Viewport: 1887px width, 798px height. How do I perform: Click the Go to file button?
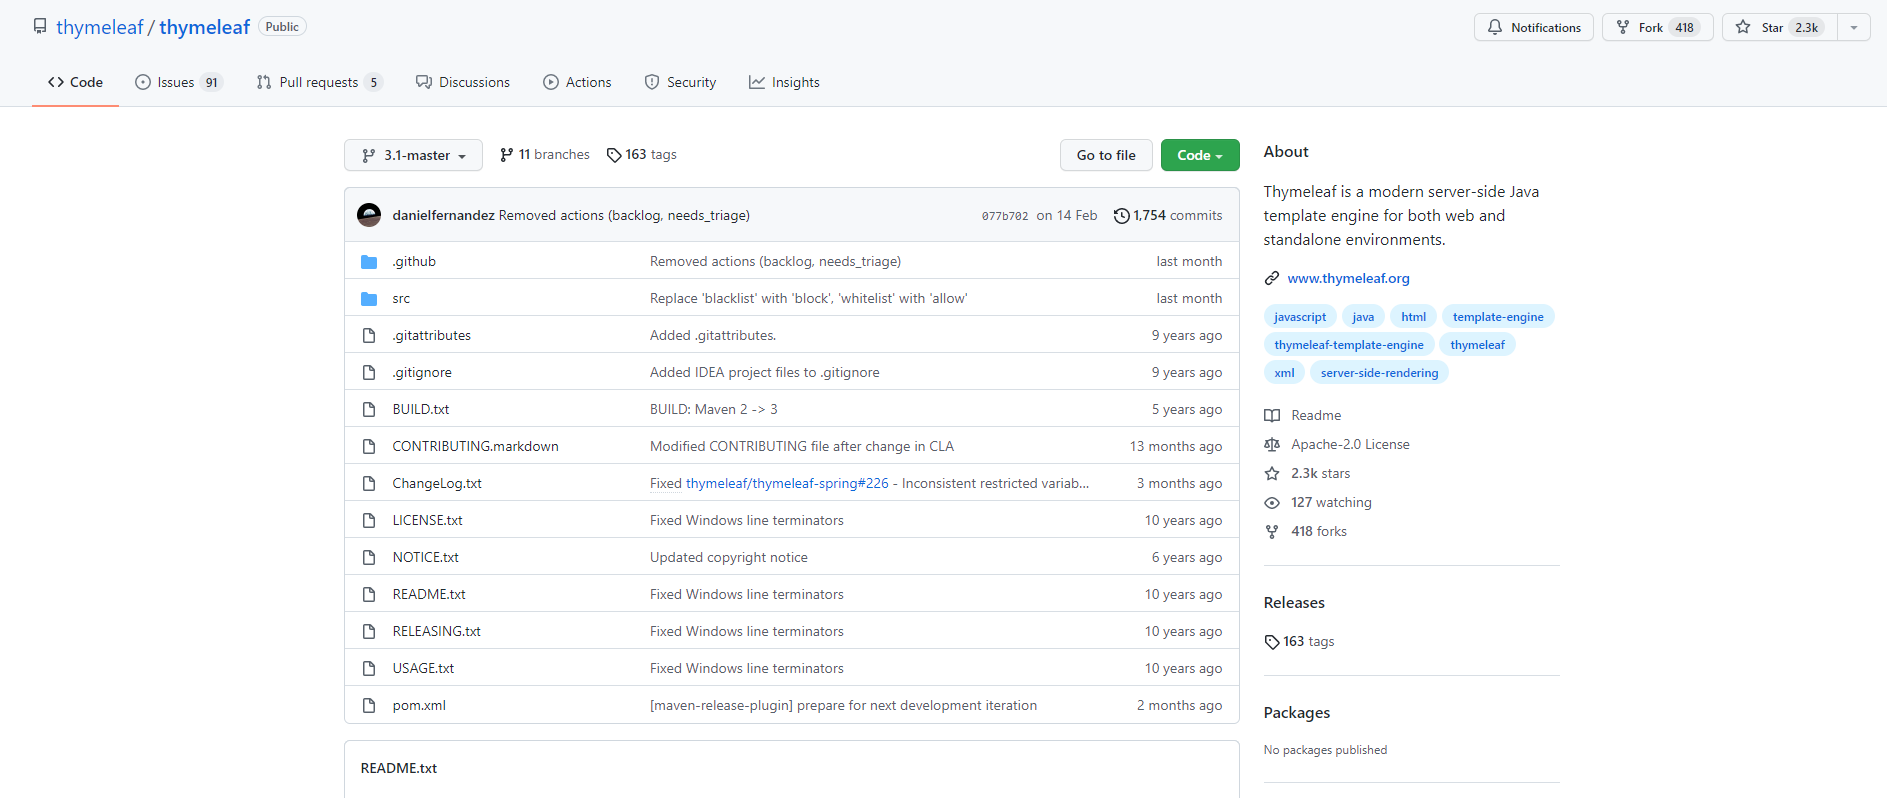click(1106, 155)
